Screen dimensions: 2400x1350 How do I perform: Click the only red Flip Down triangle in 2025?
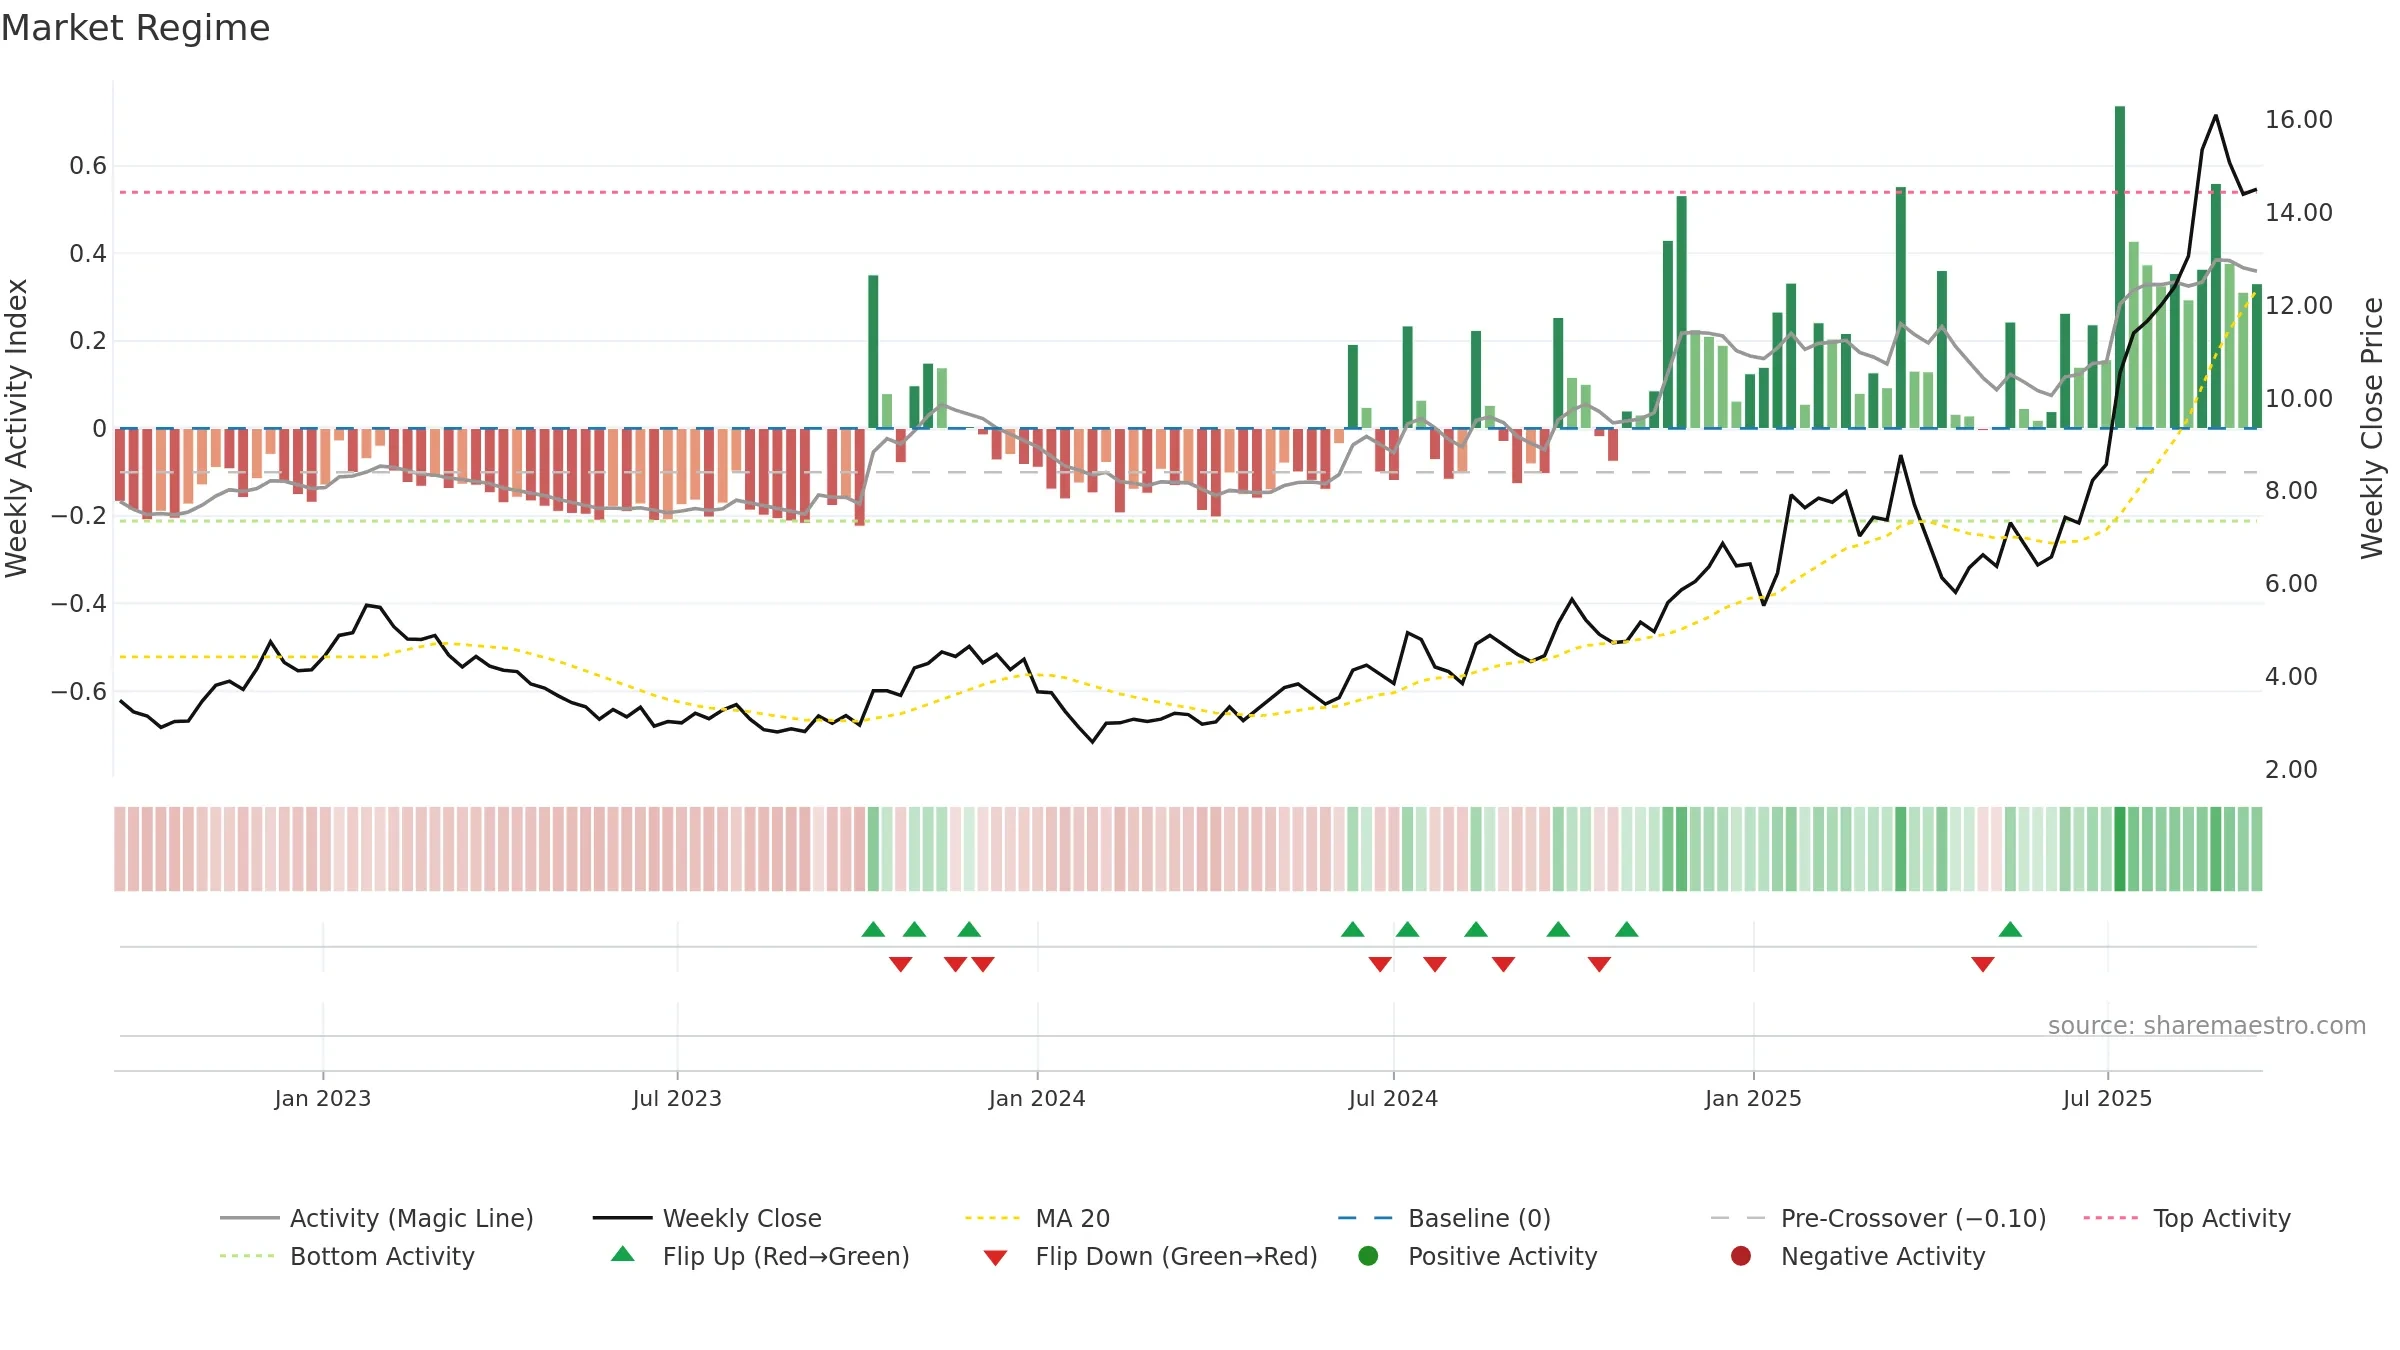pyautogui.click(x=1983, y=964)
